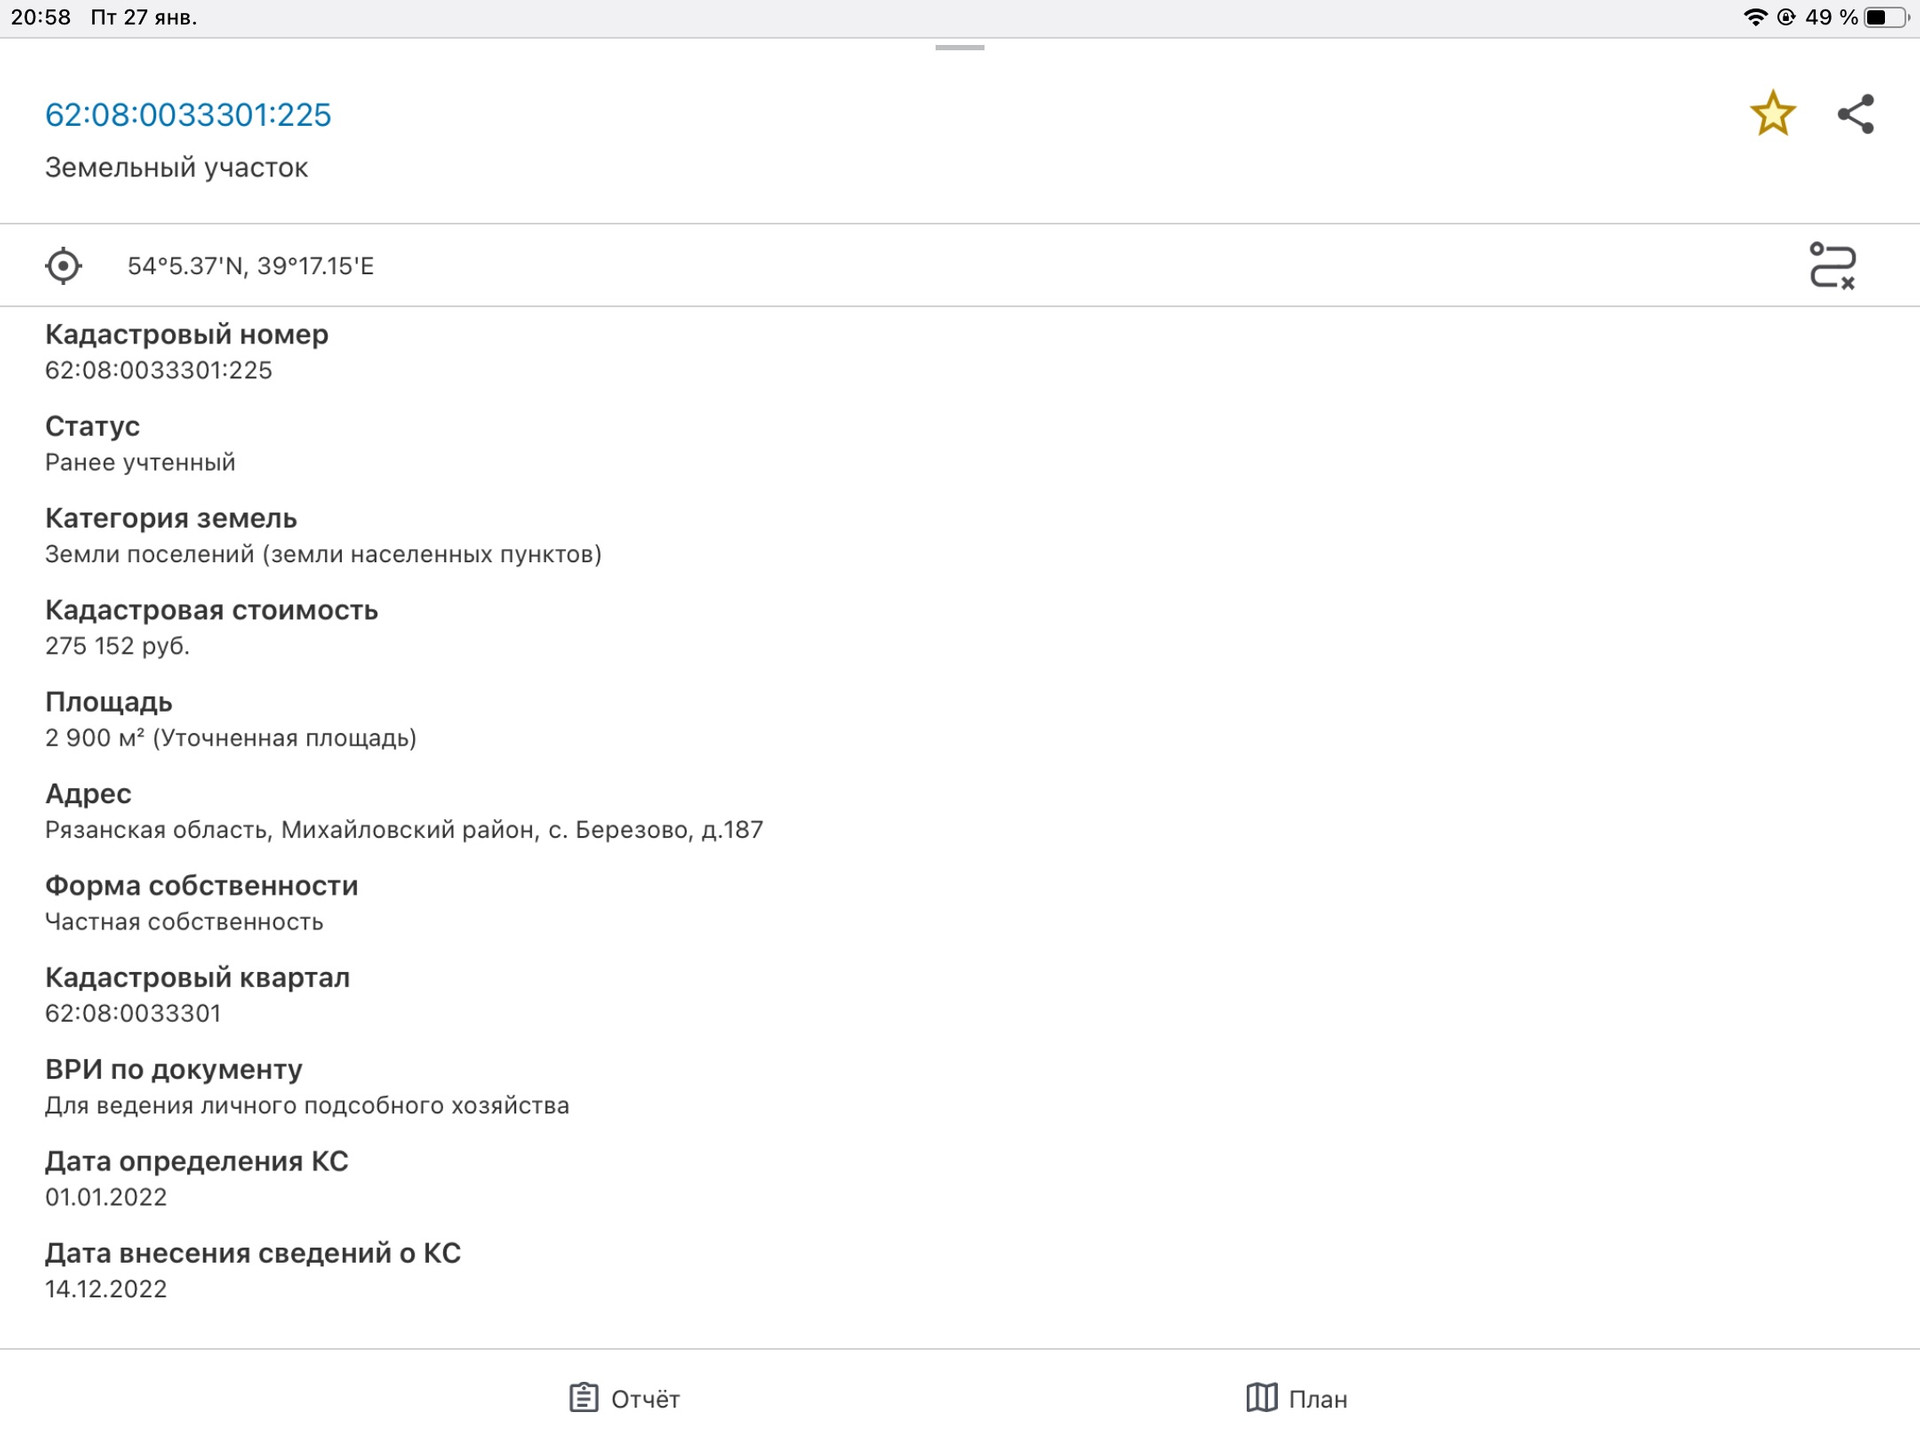Open the share icon
1920x1440 pixels.
[x=1855, y=114]
